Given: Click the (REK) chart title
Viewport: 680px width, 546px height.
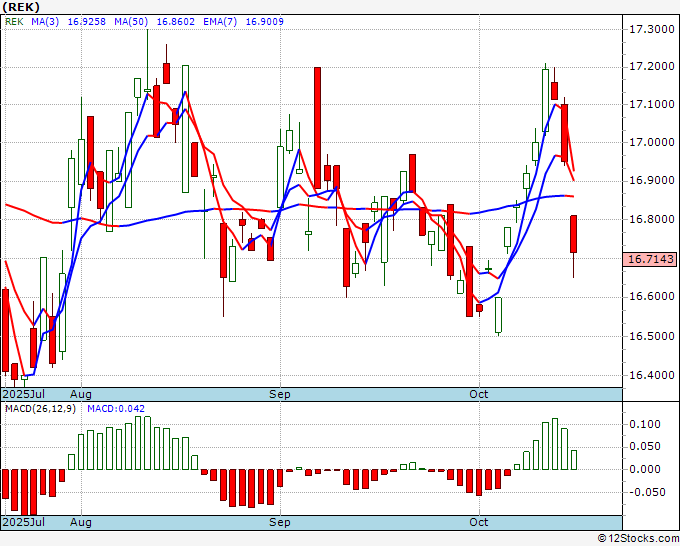Looking at the screenshot, I should tap(21, 7).
